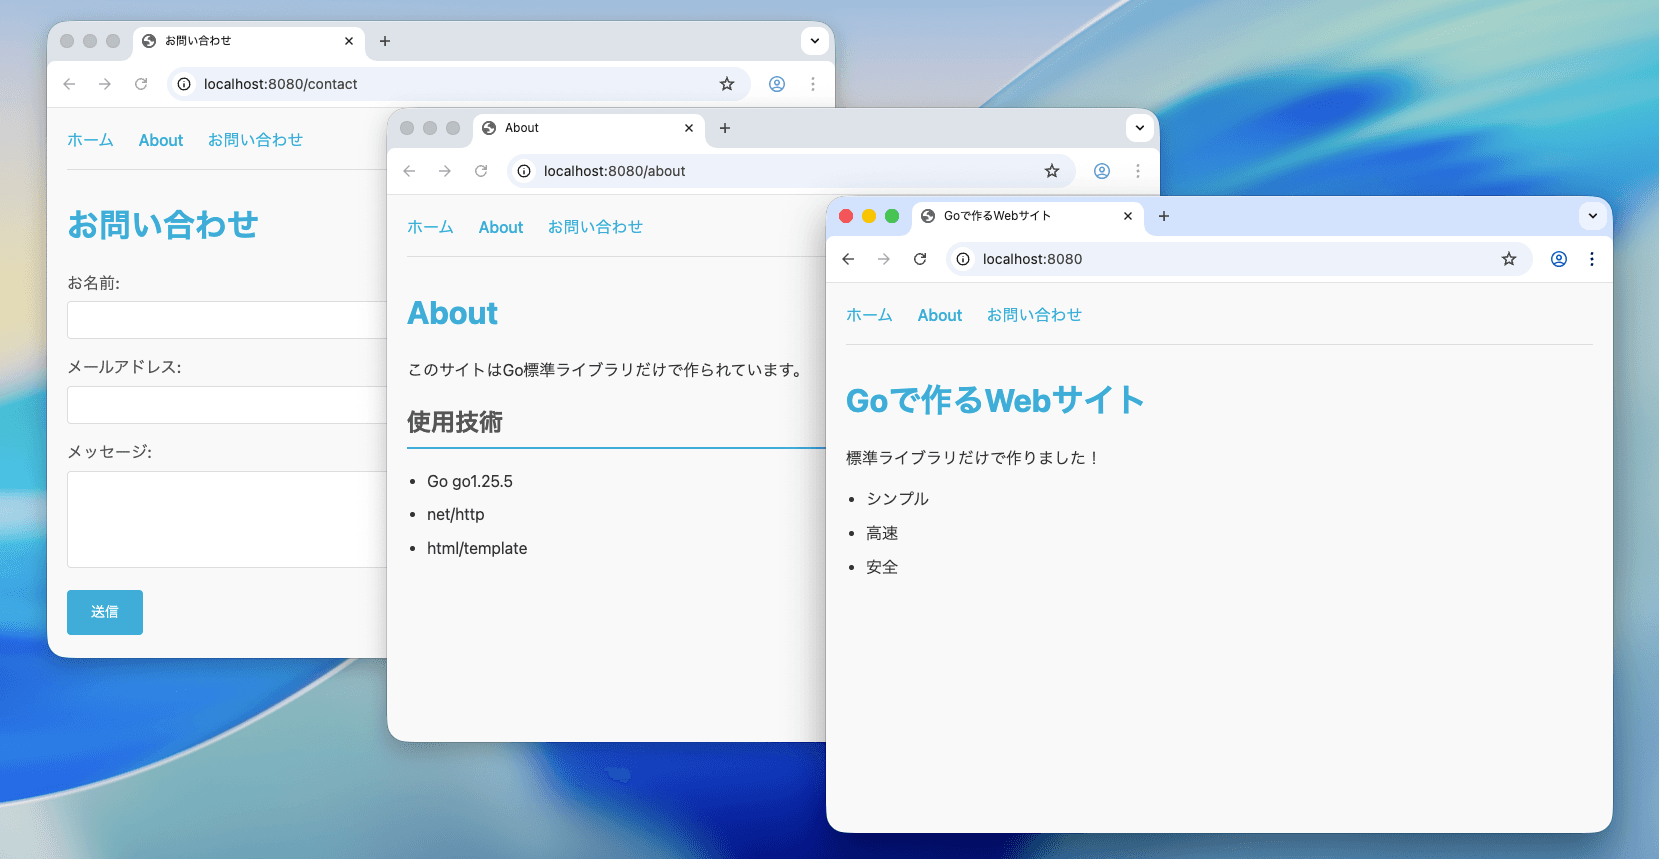This screenshot has width=1659, height=859.
Task: Expand tab search dropdown in About window
Action: pyautogui.click(x=1140, y=128)
